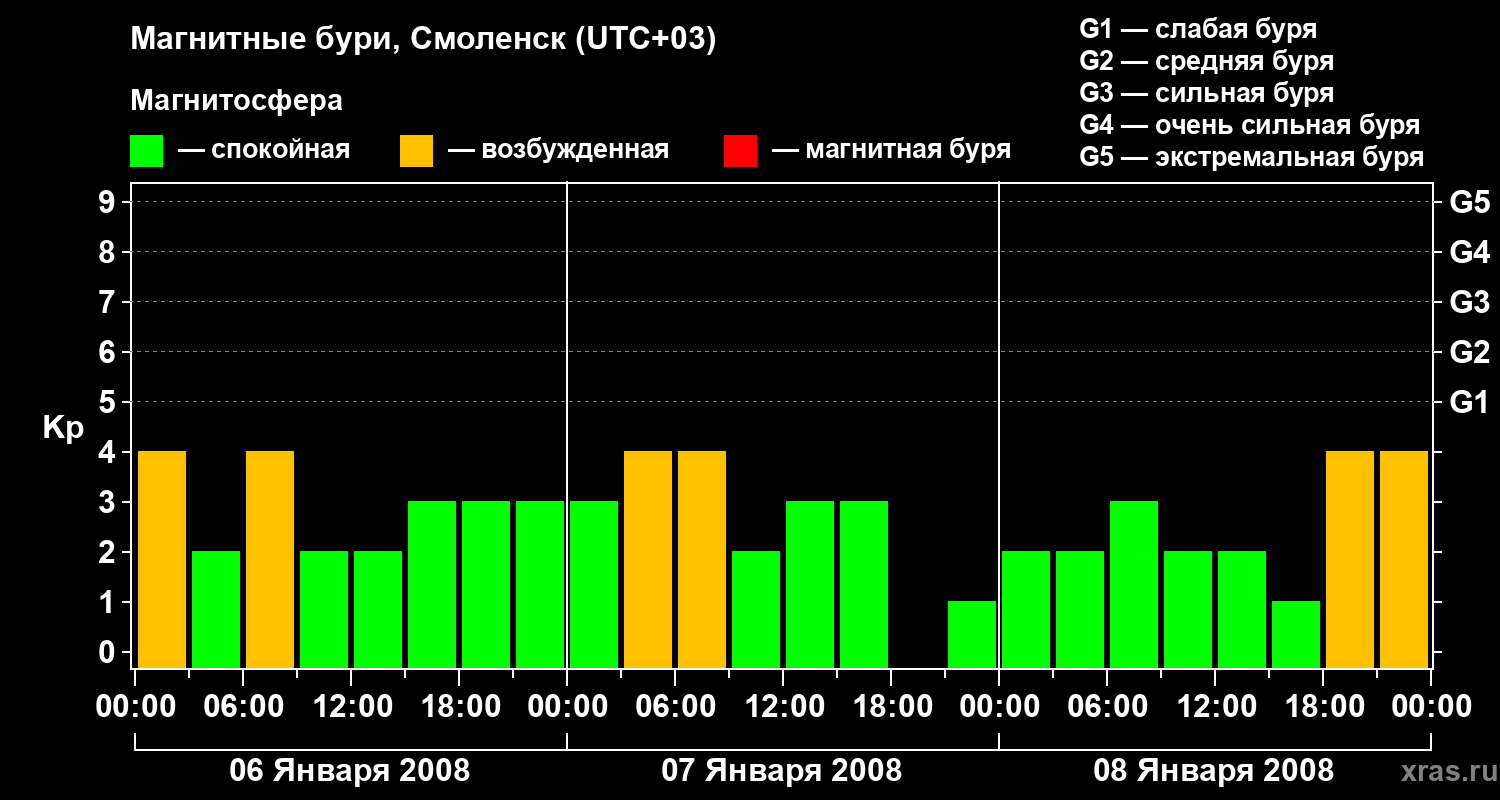
Task: Click the green 'спокойная' legend swatch
Action: (147, 151)
